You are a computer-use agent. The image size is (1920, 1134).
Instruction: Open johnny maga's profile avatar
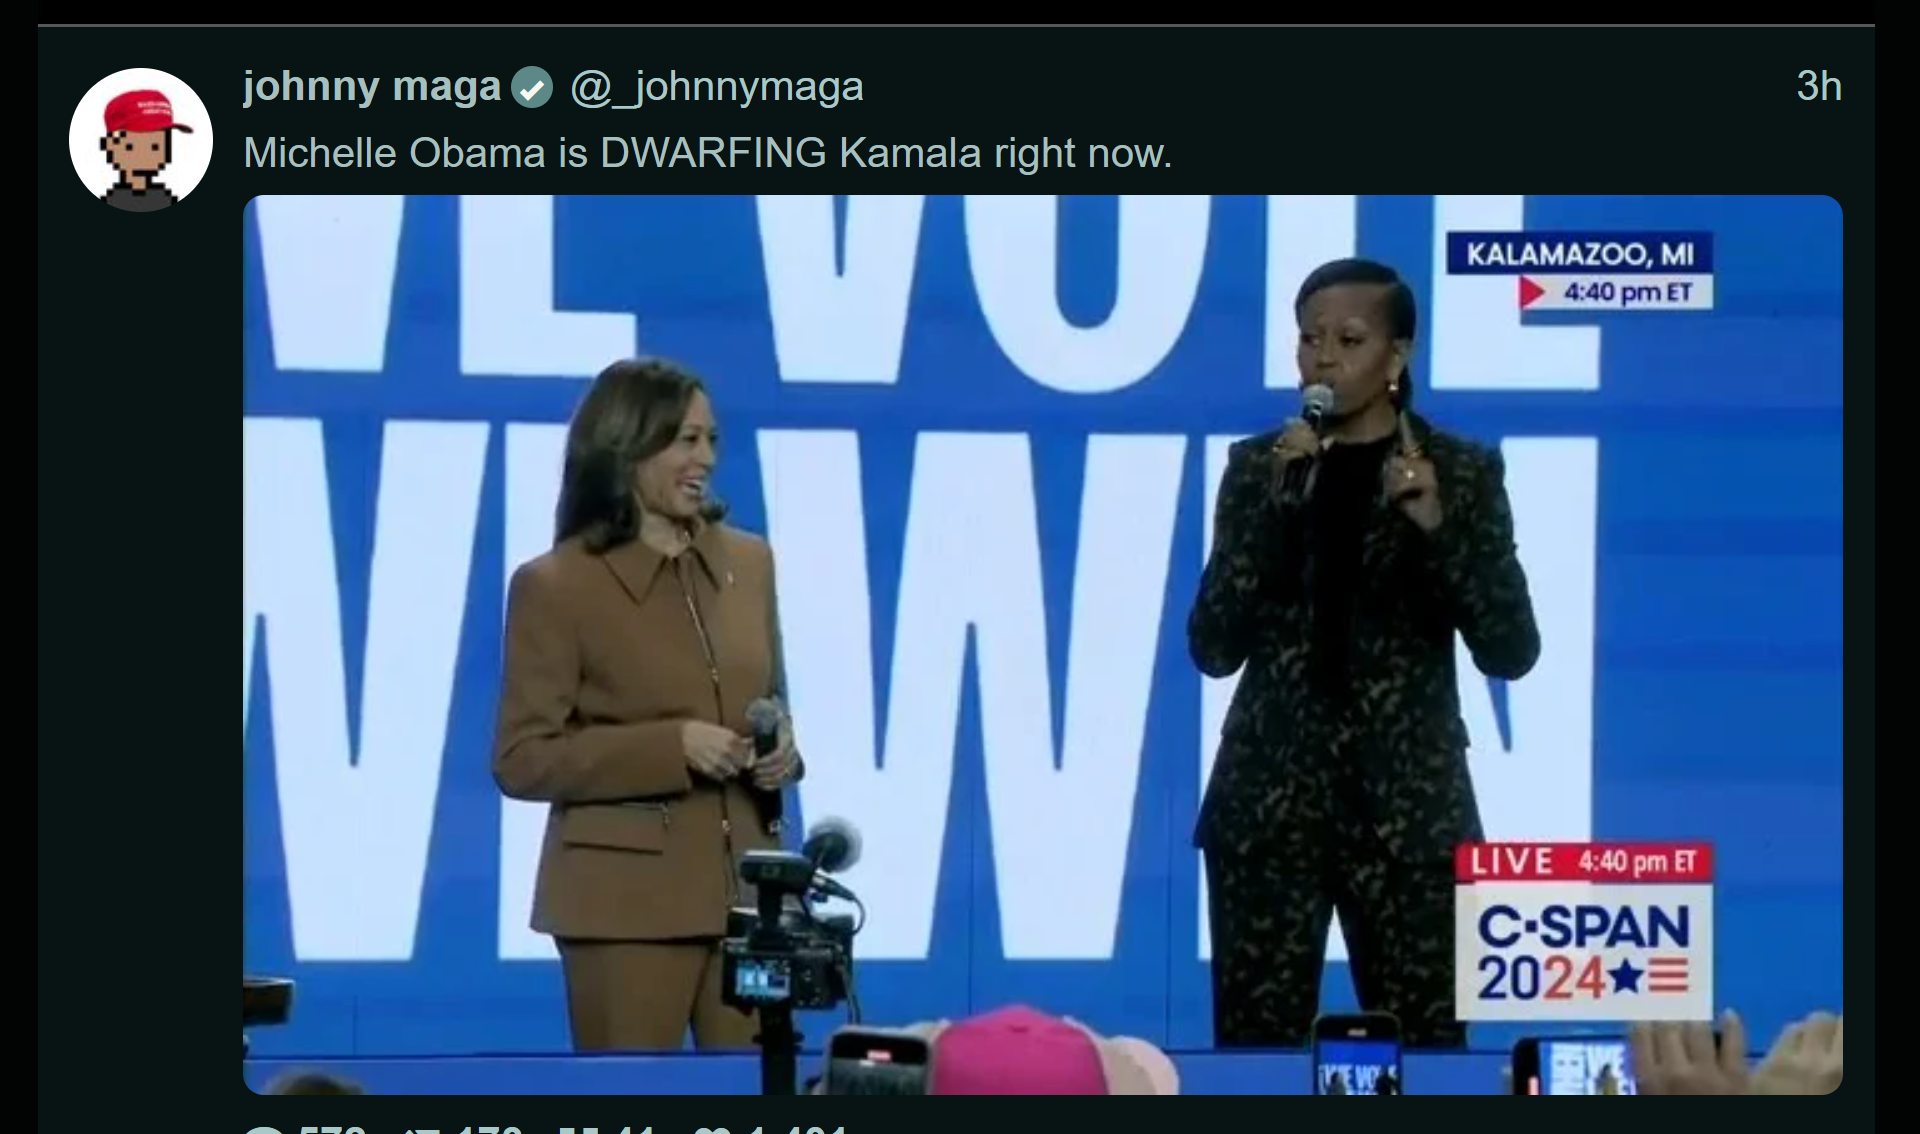point(141,140)
